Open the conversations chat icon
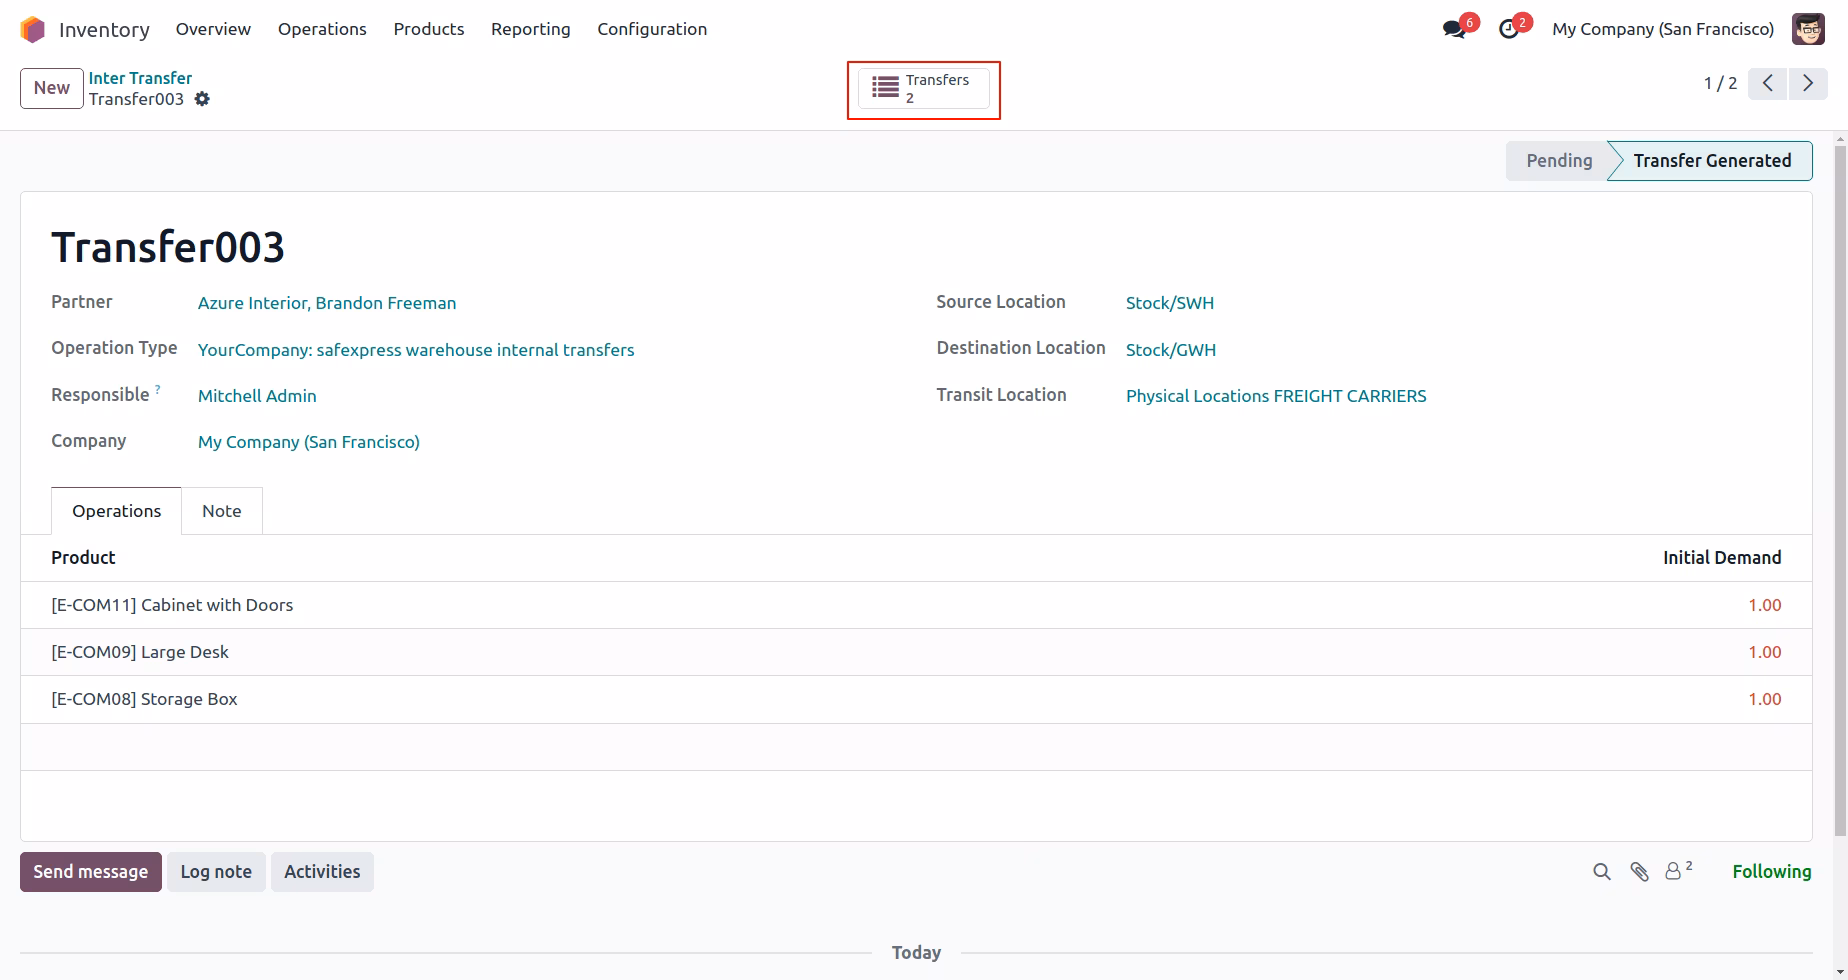Image resolution: width=1848 pixels, height=980 pixels. (x=1454, y=30)
